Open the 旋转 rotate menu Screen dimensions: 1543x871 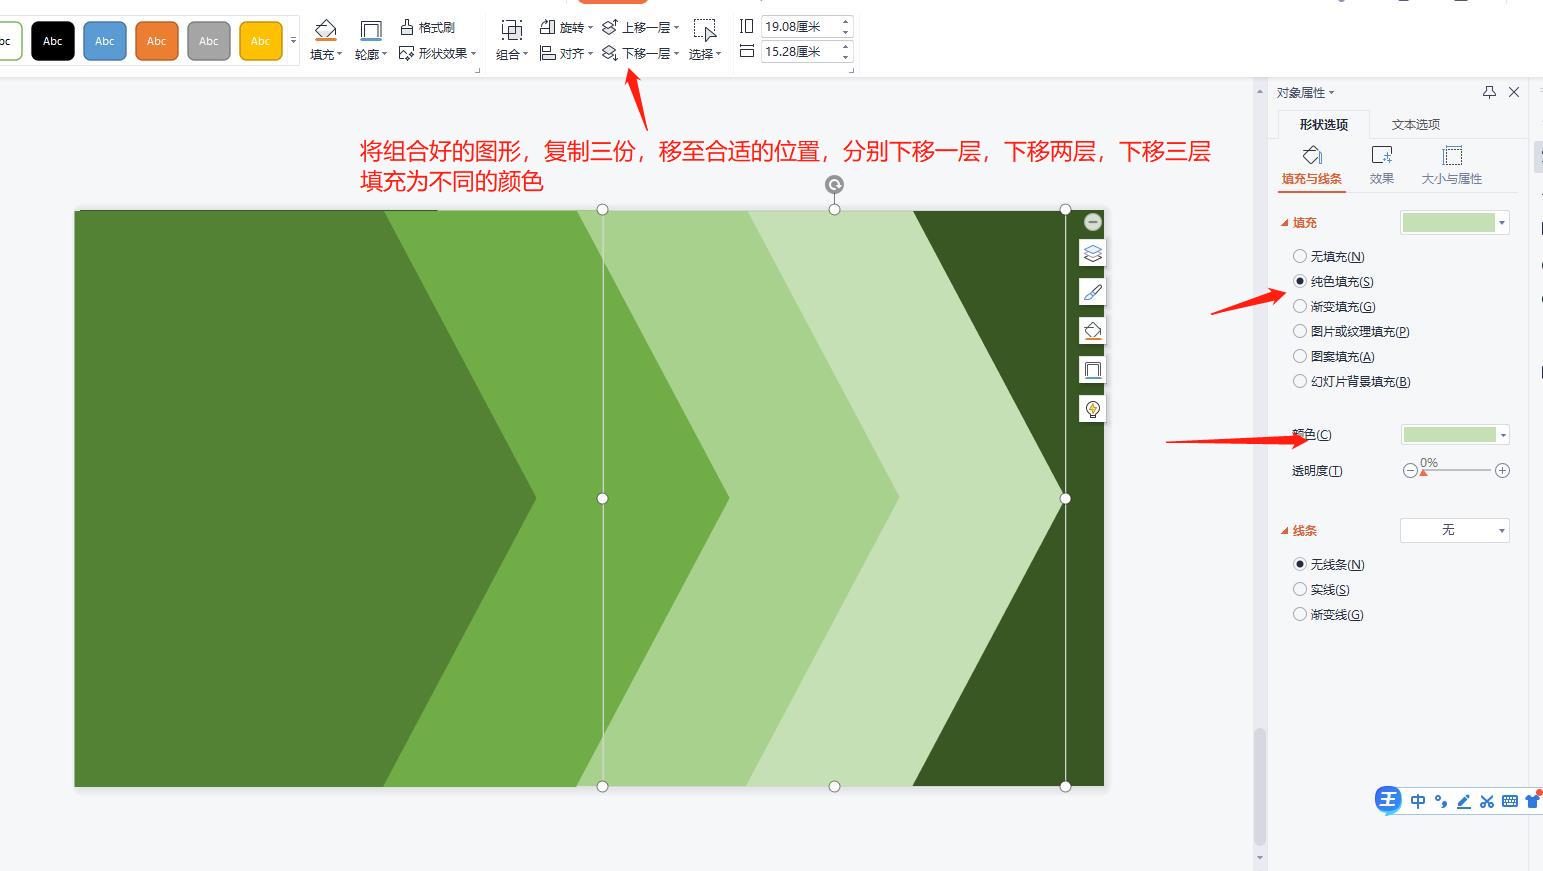pos(566,27)
